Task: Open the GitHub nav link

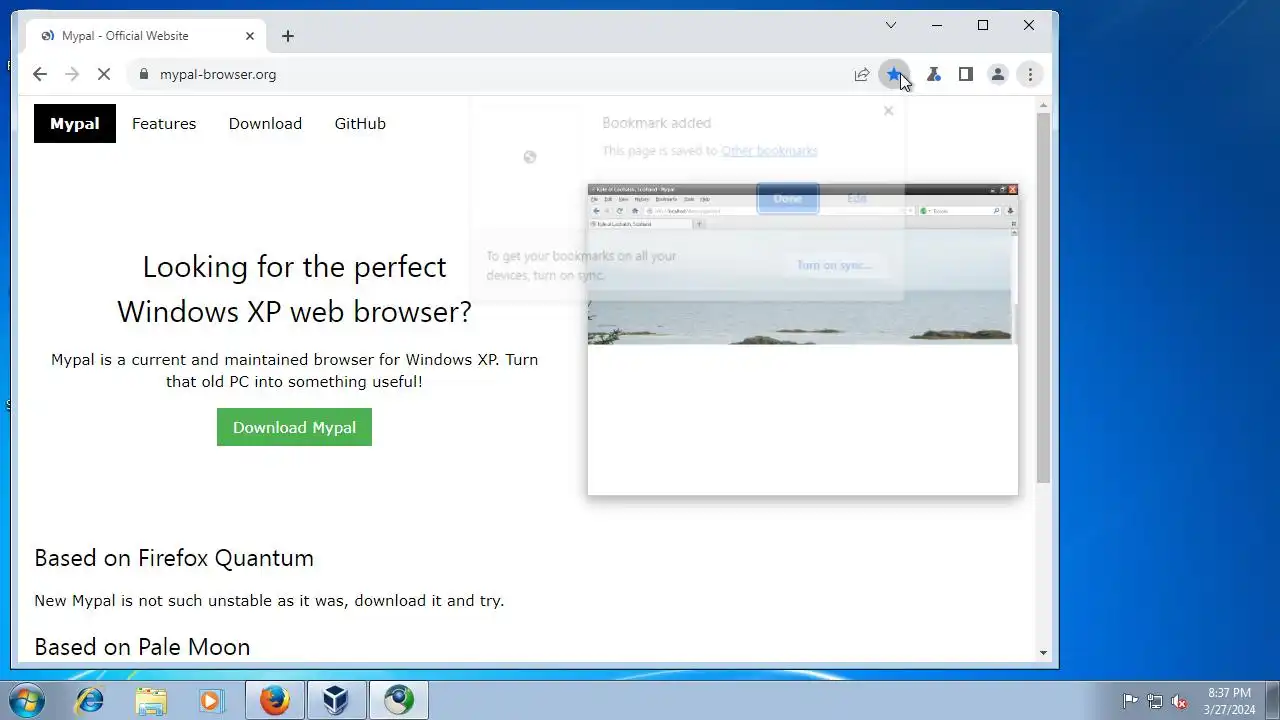Action: point(360,124)
